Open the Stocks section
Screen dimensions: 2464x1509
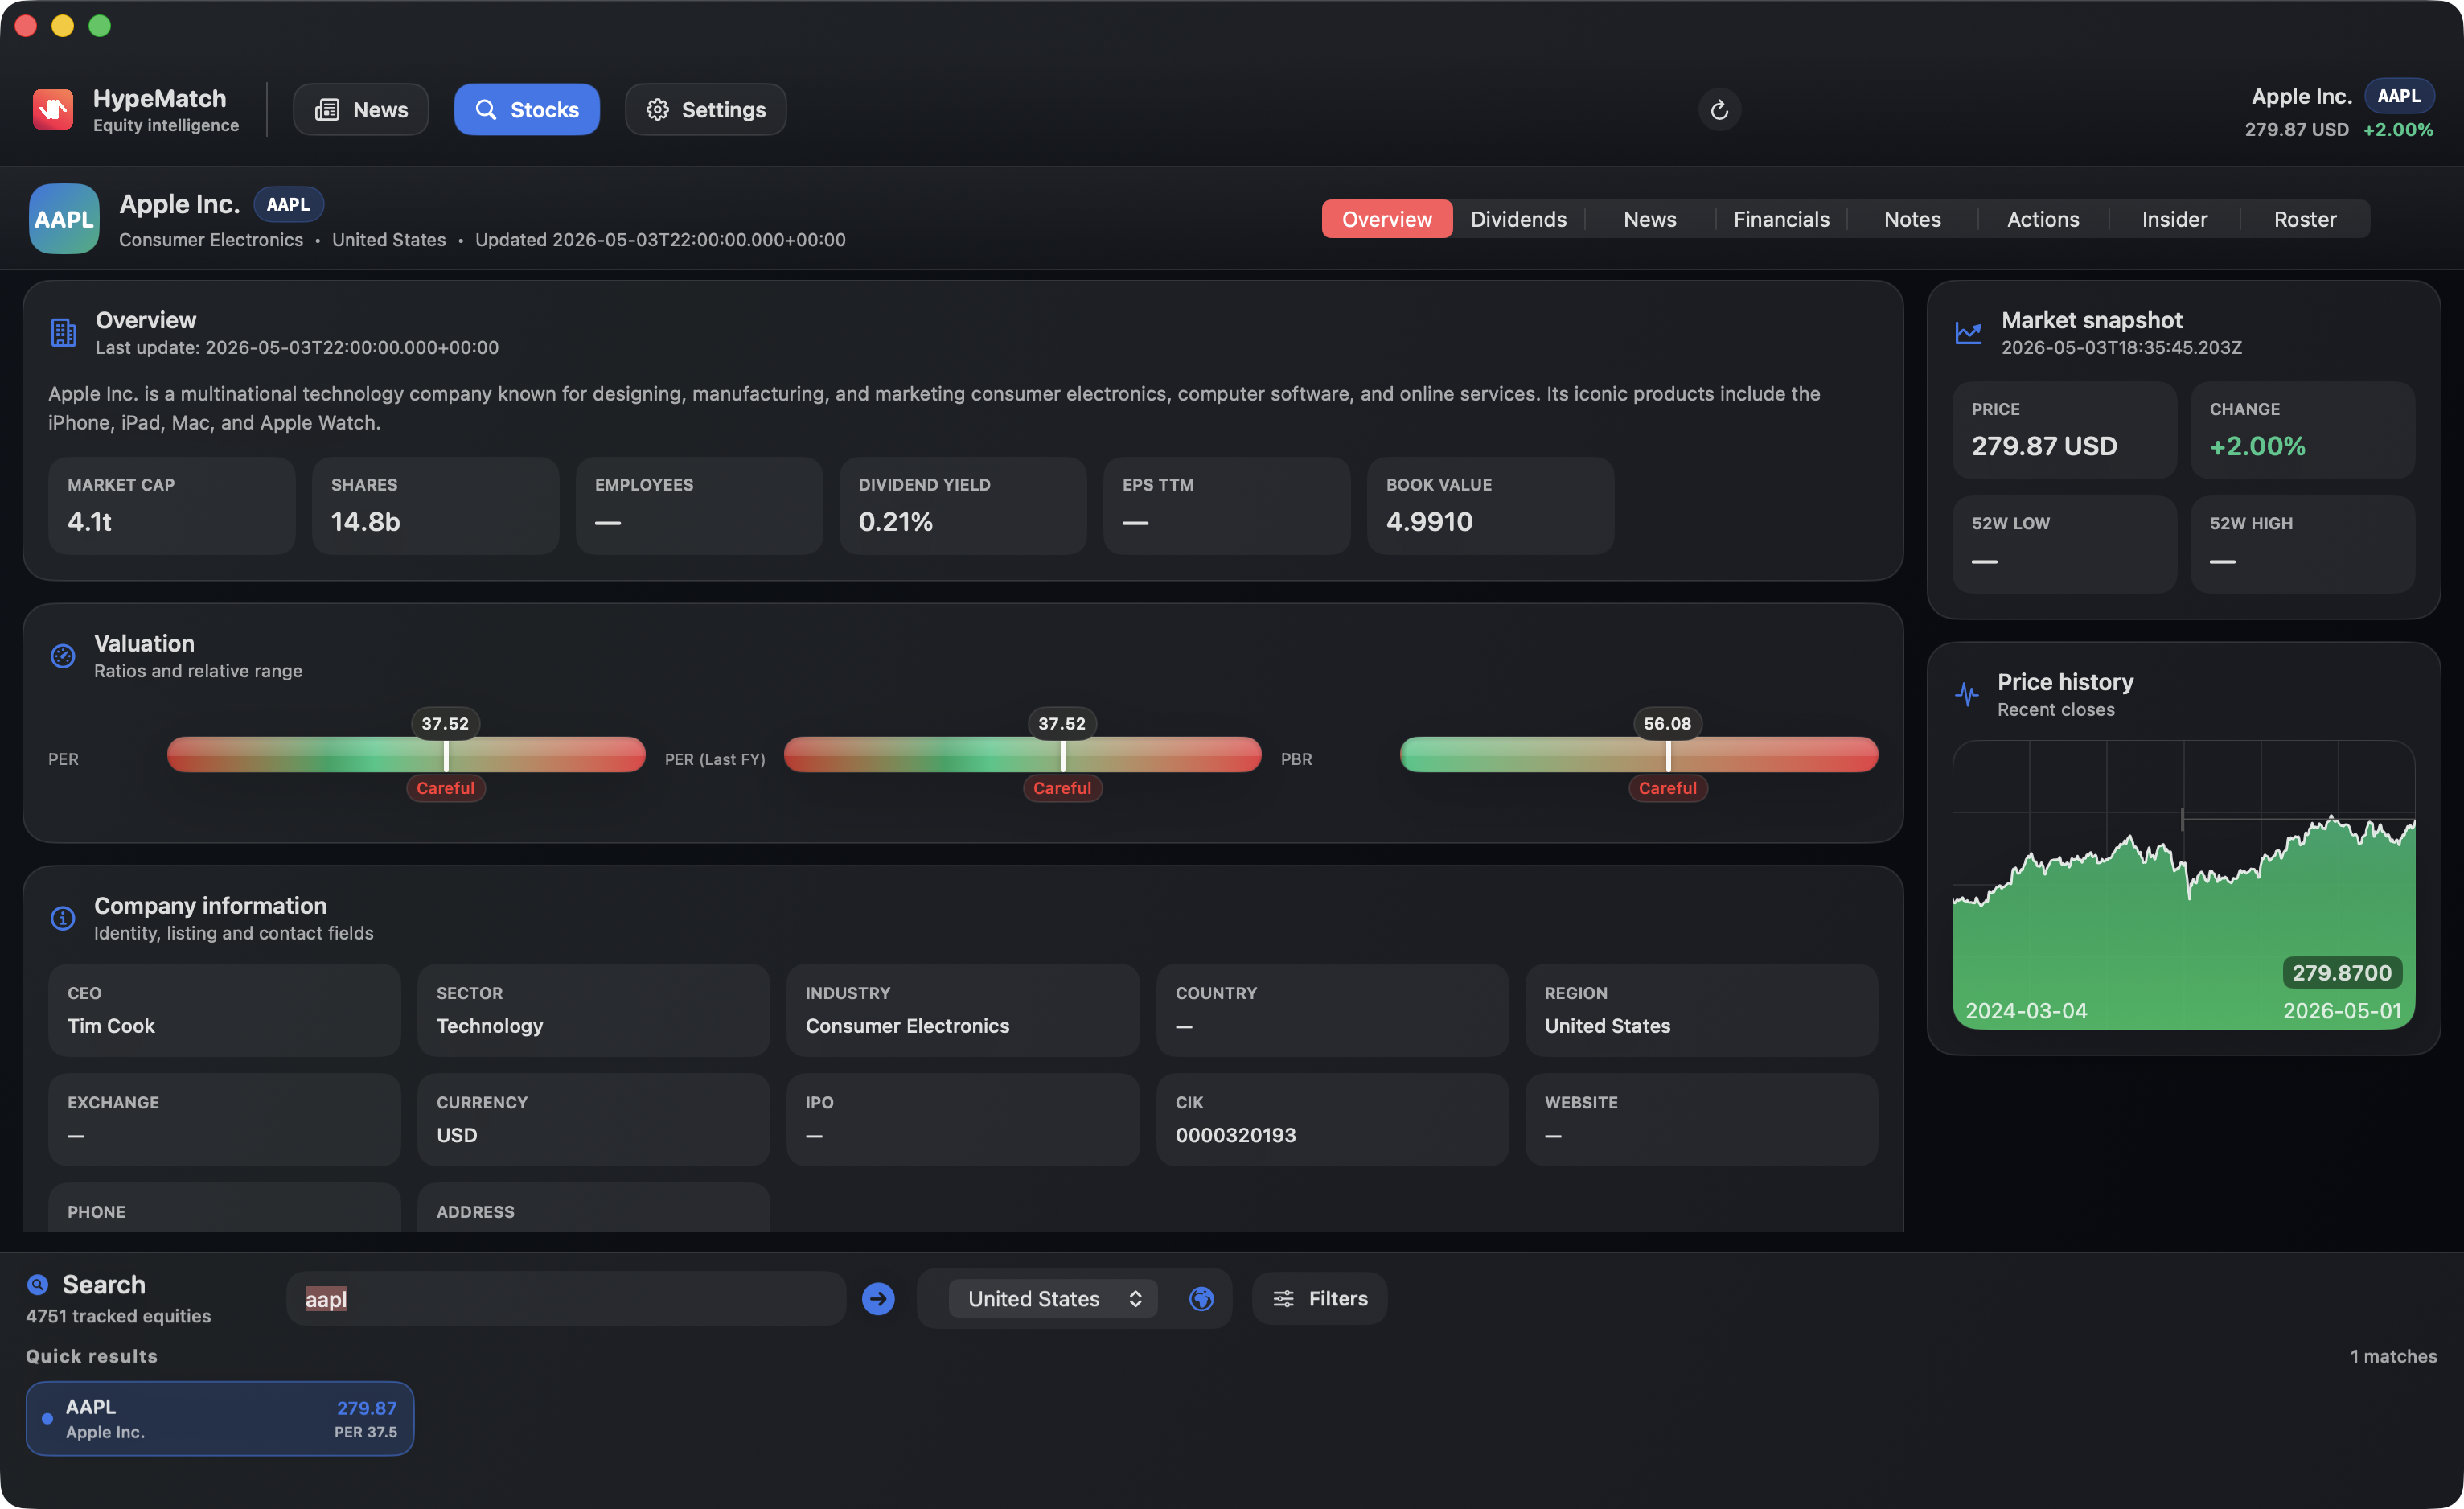[x=527, y=109]
